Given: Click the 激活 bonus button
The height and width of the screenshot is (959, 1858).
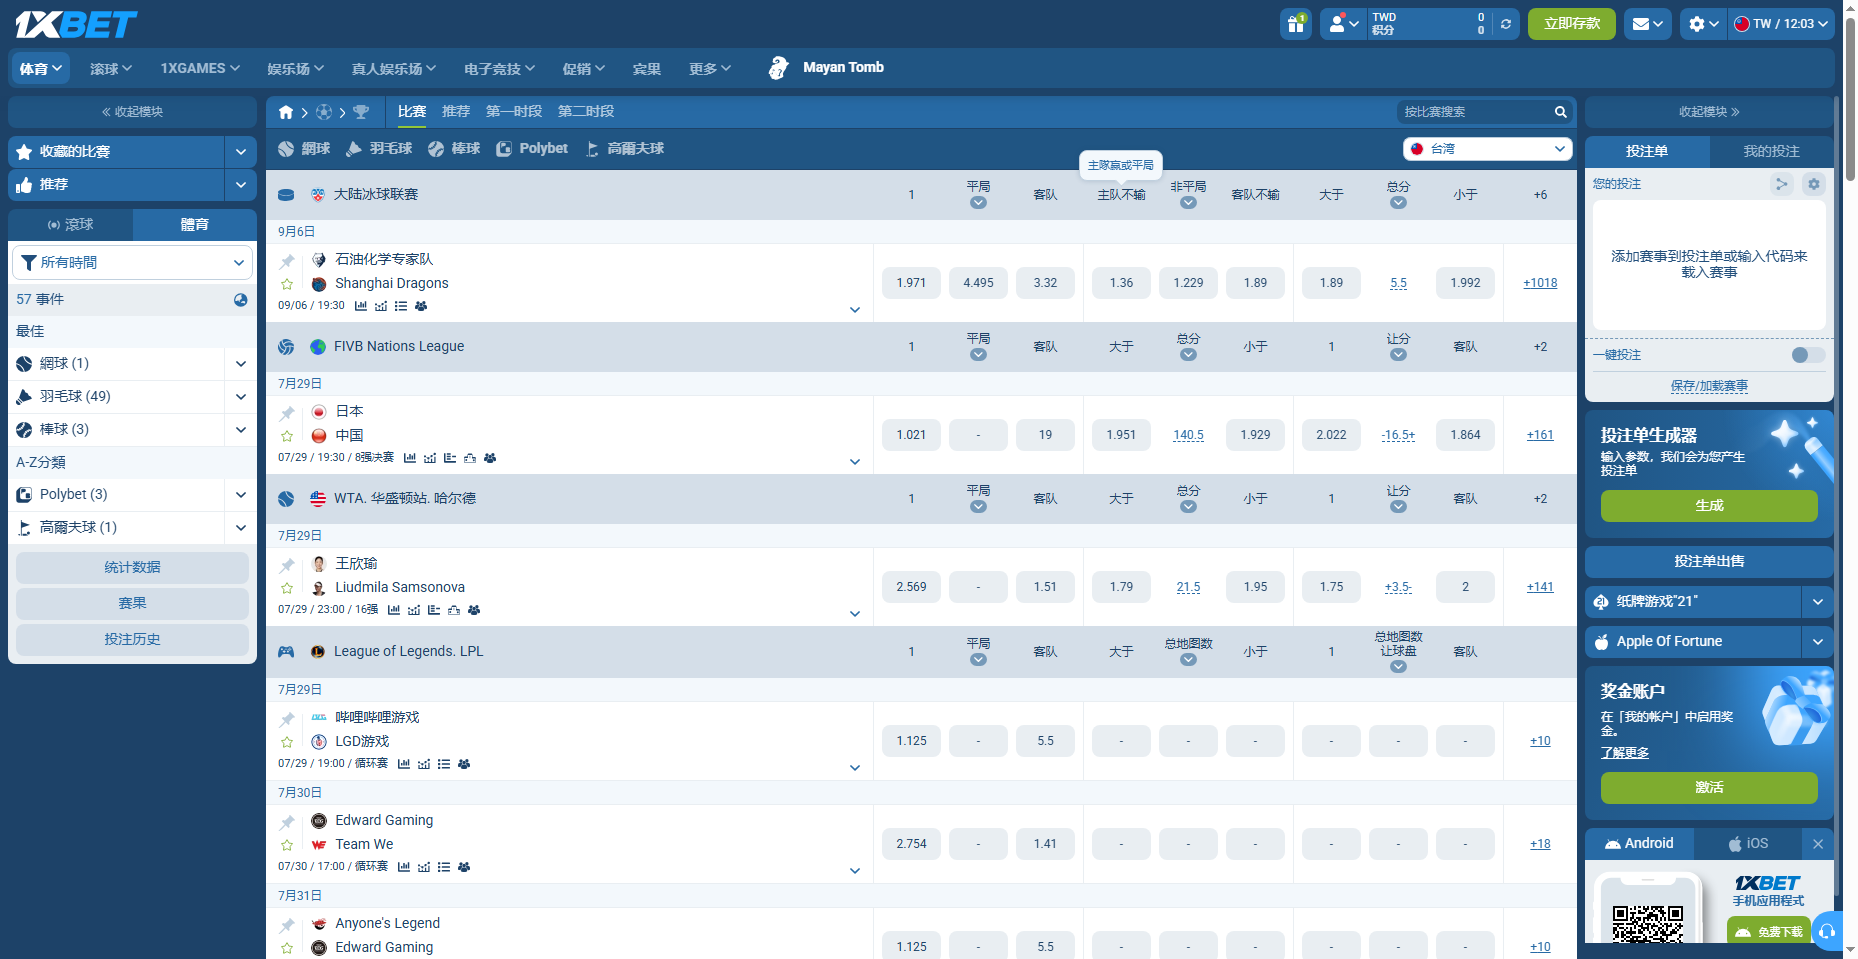Looking at the screenshot, I should pos(1709,788).
